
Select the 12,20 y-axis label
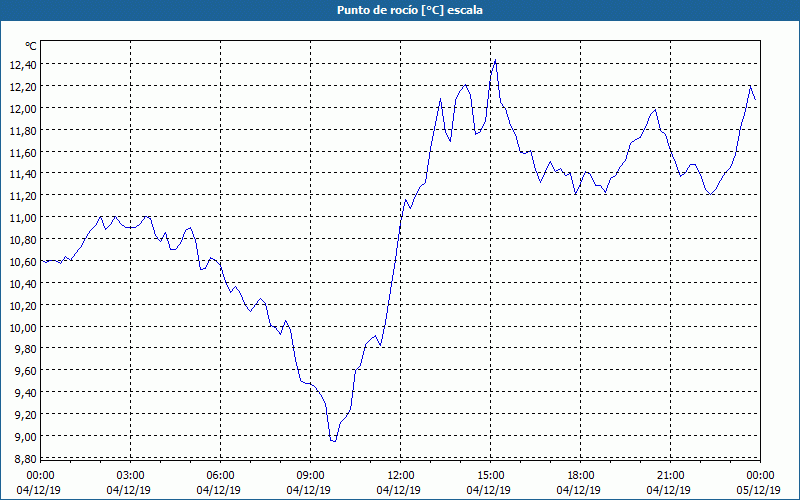pos(23,87)
